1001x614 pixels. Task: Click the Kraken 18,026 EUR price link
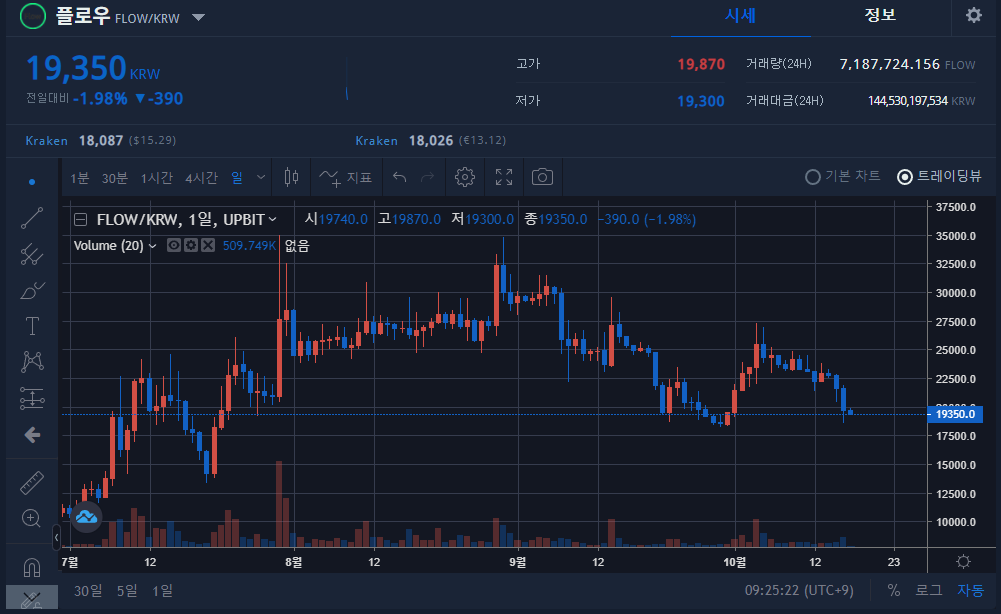pyautogui.click(x=431, y=140)
